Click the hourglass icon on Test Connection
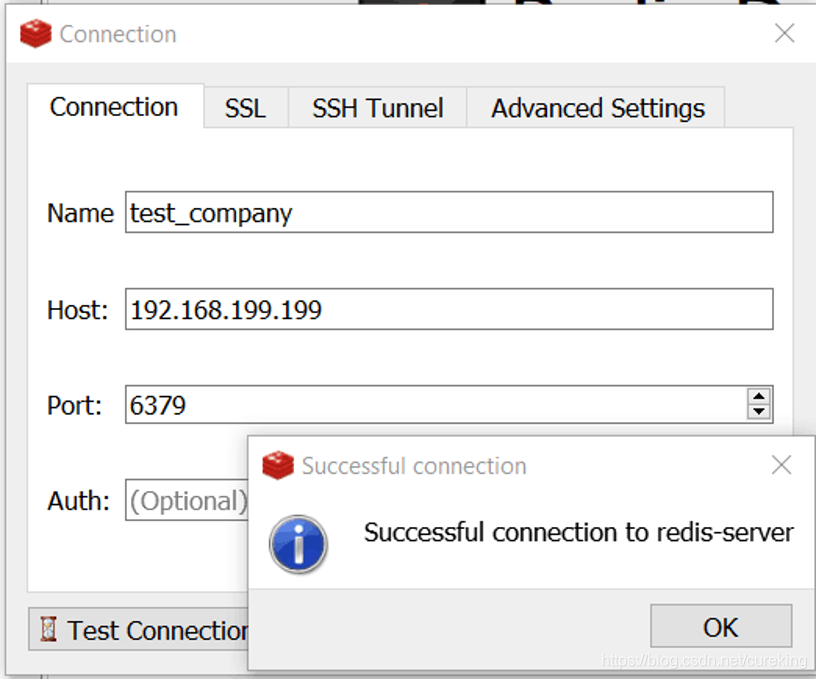This screenshot has width=816, height=679. [x=48, y=629]
